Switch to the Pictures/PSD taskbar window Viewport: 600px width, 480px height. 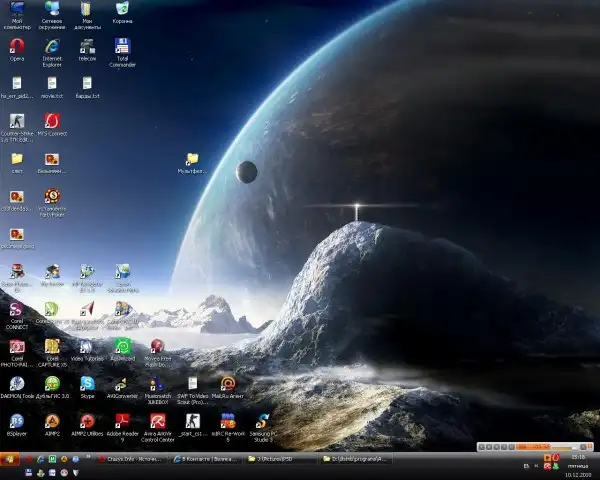[x=282, y=459]
